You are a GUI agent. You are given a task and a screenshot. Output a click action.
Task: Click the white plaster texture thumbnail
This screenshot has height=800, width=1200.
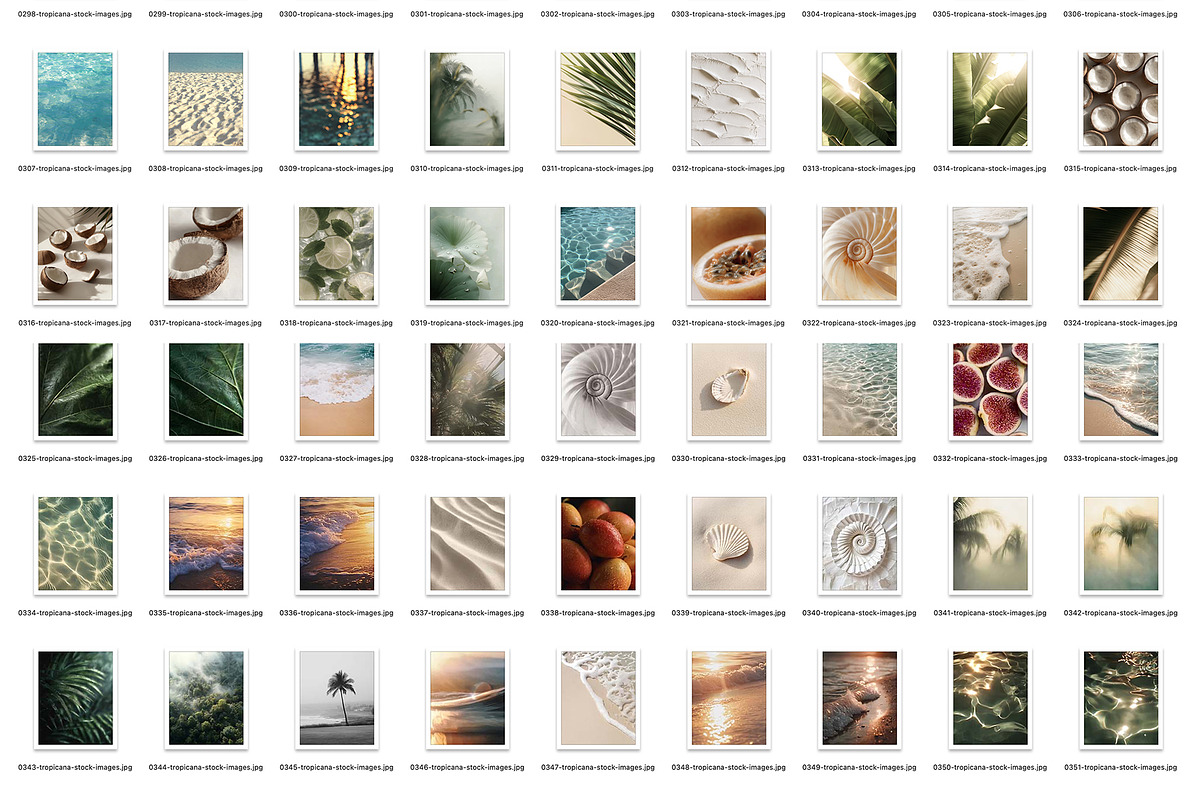[x=728, y=99]
